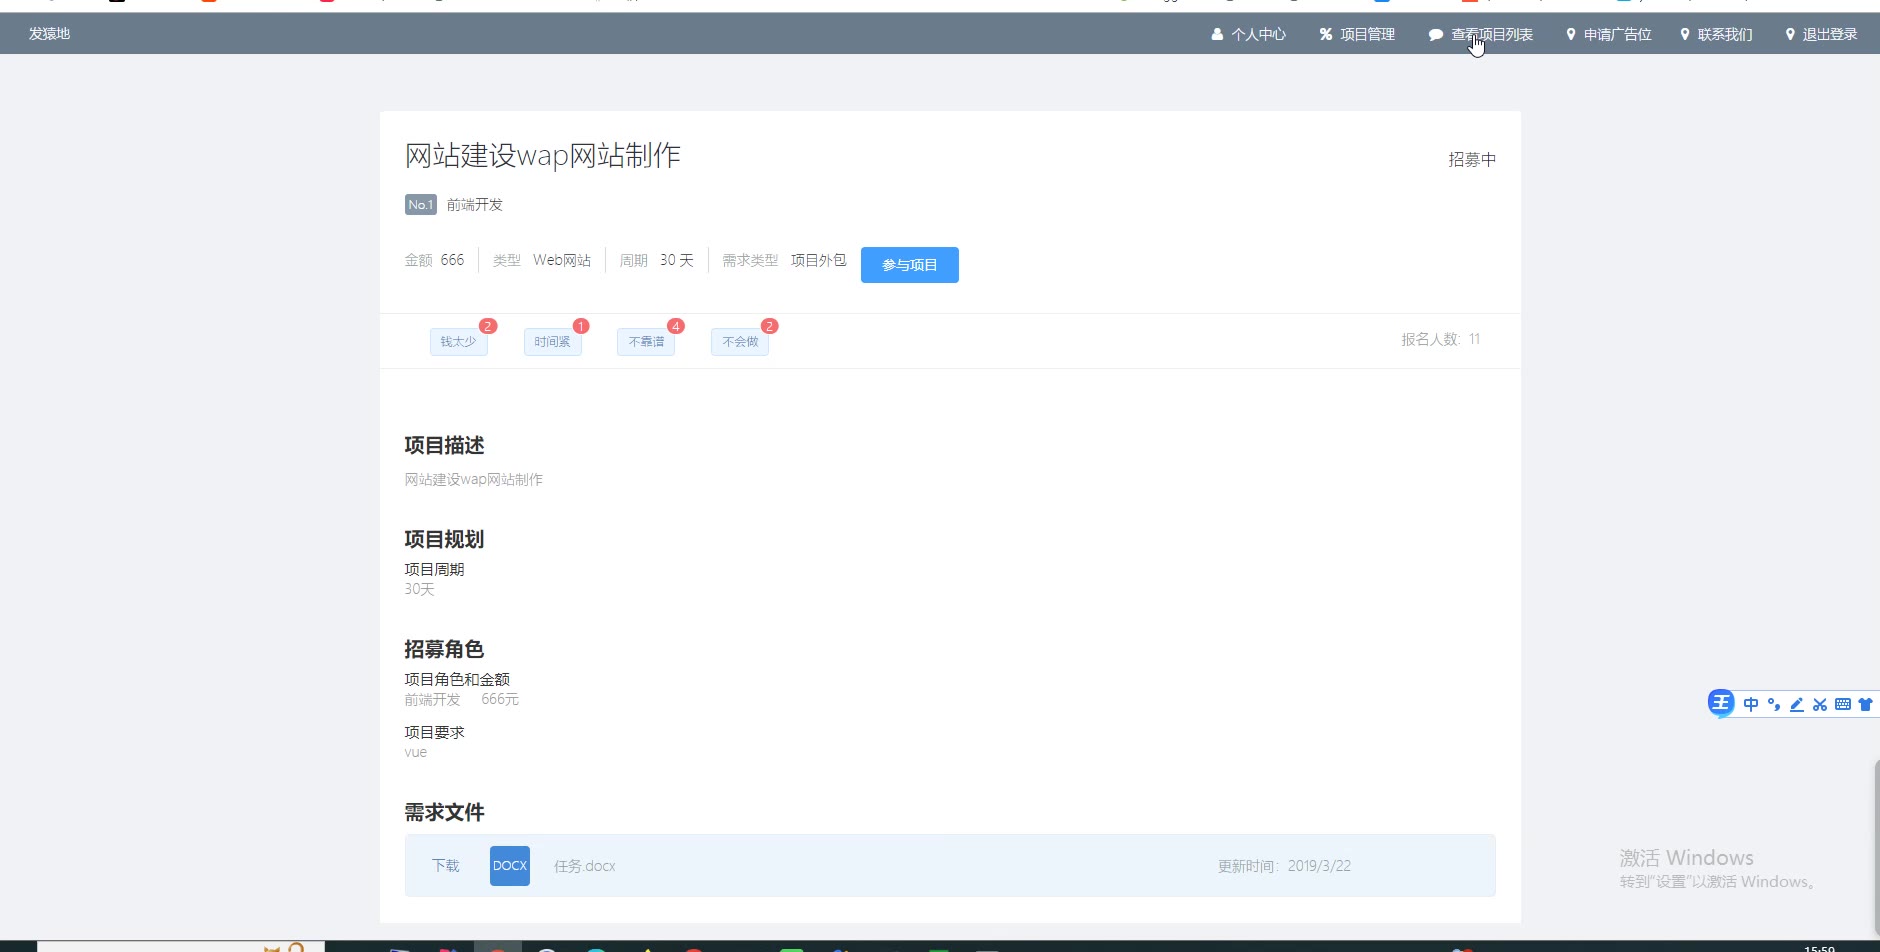
Task: Click 退出登录 to log out
Action: pos(1821,34)
